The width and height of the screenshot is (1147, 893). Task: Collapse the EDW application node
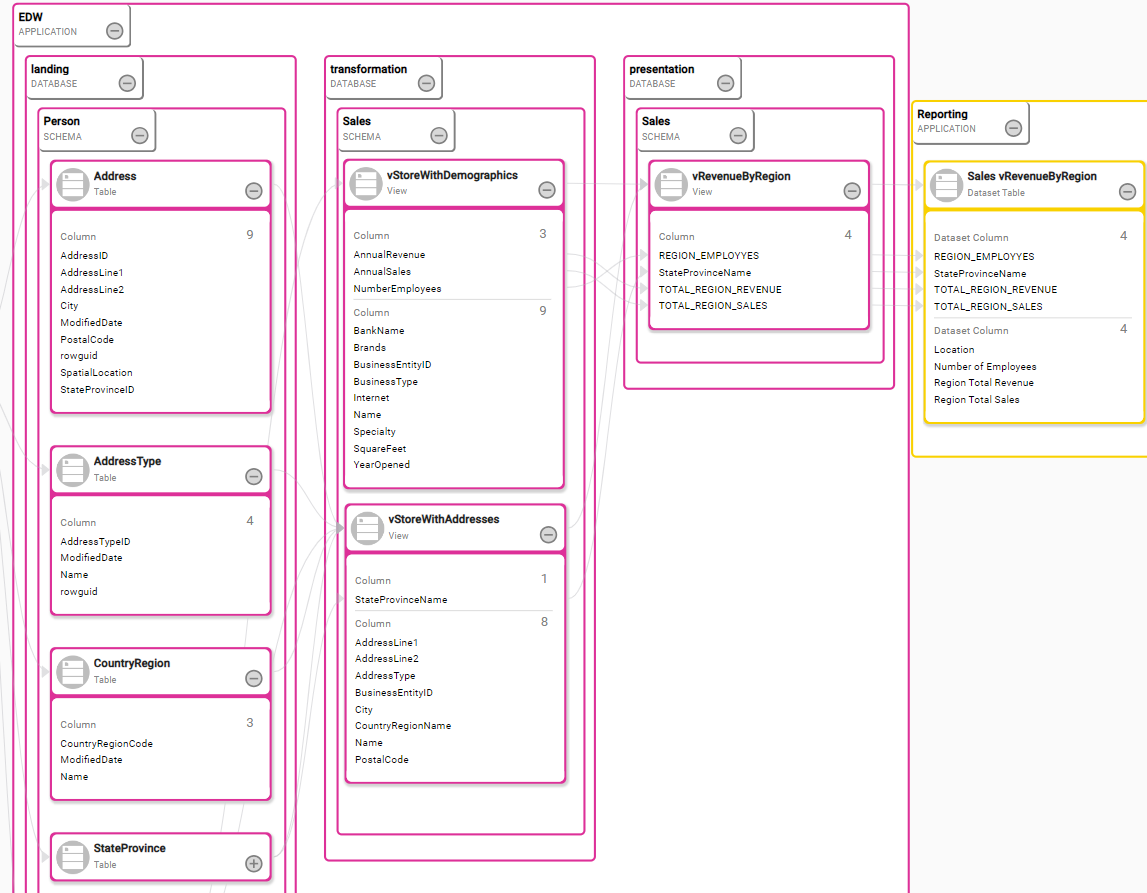point(115,31)
